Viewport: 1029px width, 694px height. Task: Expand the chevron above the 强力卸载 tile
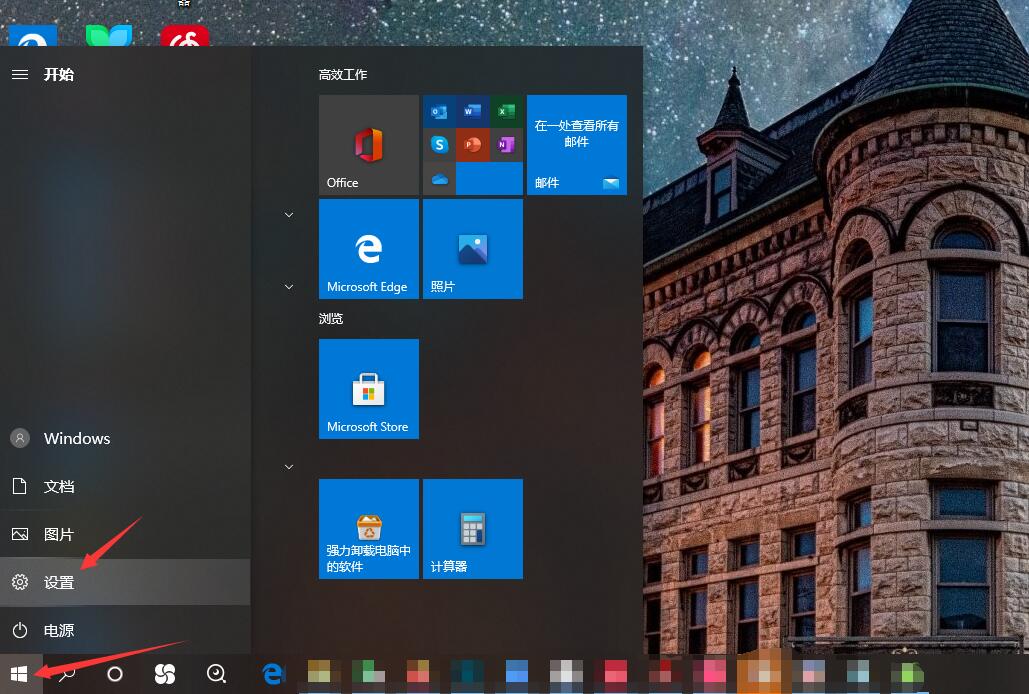(x=289, y=467)
